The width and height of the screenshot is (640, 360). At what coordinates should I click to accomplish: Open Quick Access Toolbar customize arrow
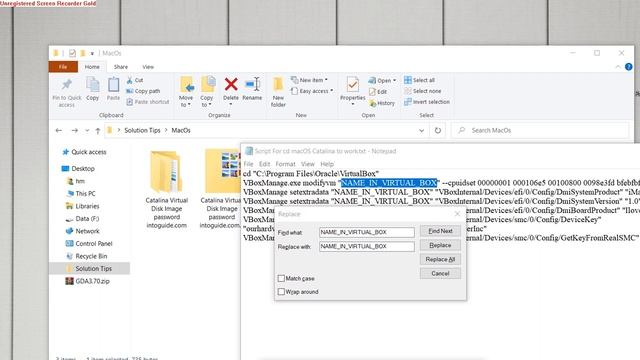(92, 53)
